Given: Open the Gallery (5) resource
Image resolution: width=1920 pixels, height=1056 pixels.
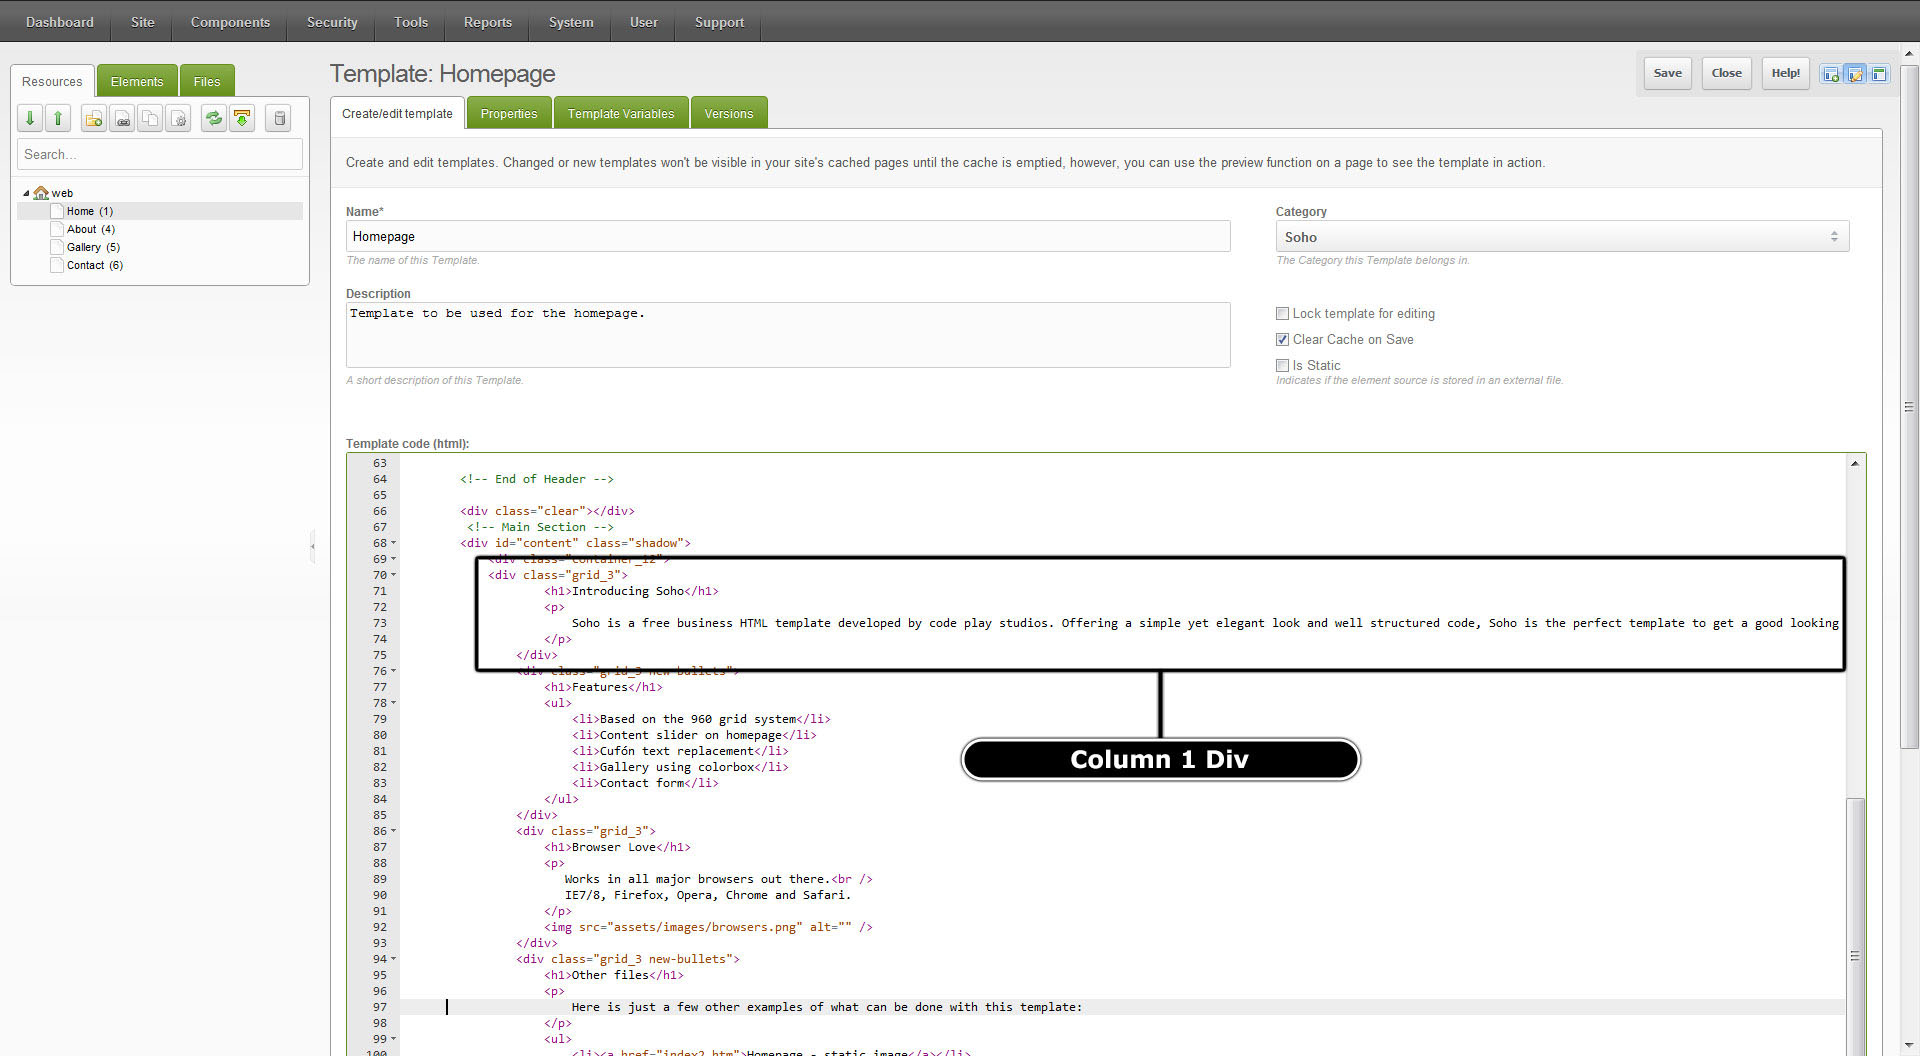Looking at the screenshot, I should [94, 247].
